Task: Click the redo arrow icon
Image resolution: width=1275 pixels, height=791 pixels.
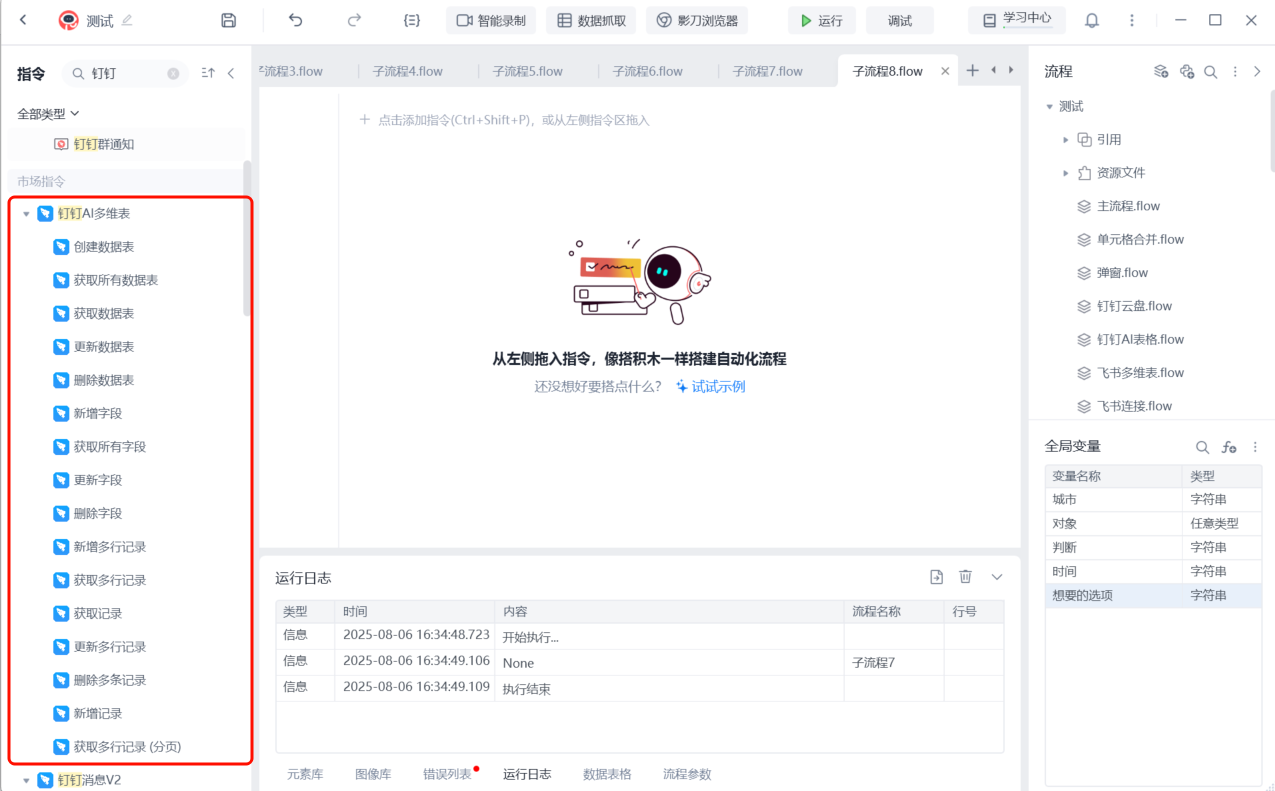Action: (x=354, y=20)
